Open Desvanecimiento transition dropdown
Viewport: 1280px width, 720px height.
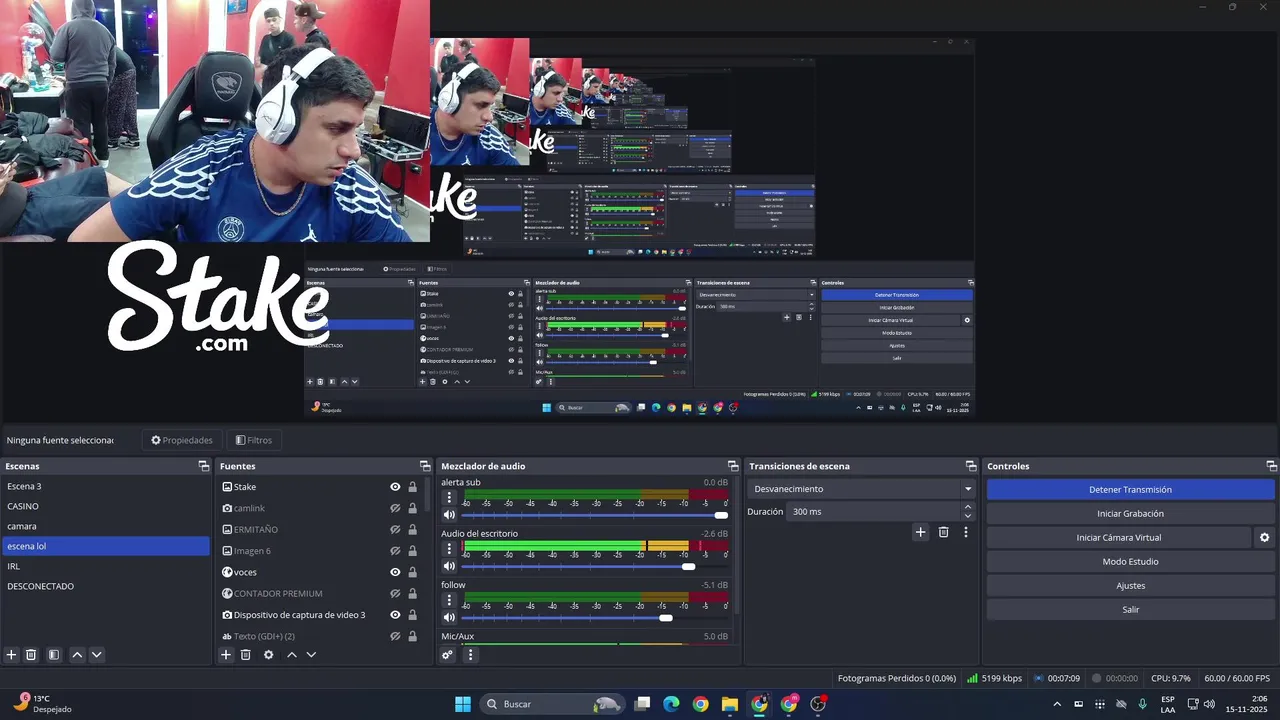pyautogui.click(x=861, y=489)
